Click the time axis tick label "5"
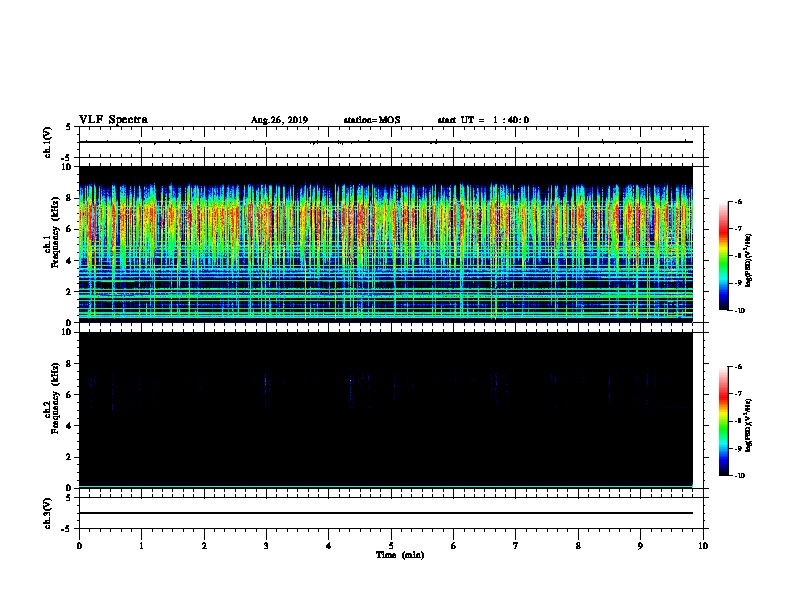The image size is (792, 612). 391,546
